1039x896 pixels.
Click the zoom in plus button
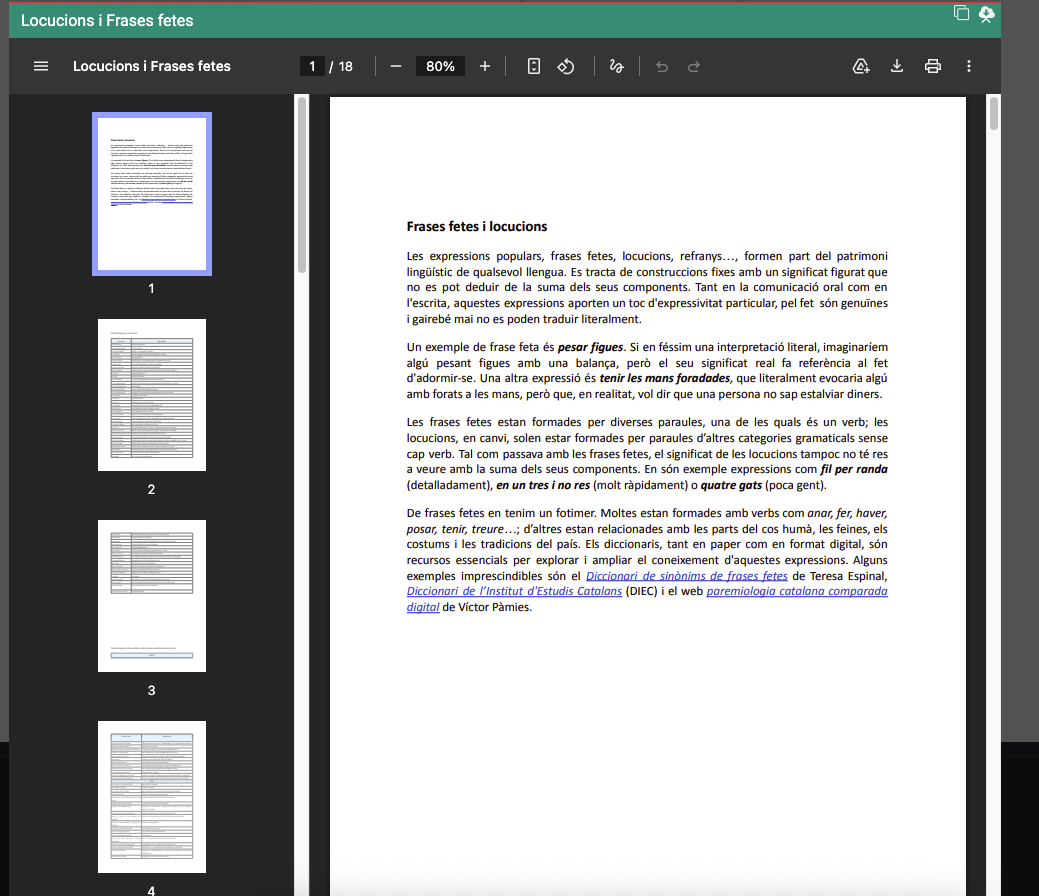pyautogui.click(x=485, y=66)
